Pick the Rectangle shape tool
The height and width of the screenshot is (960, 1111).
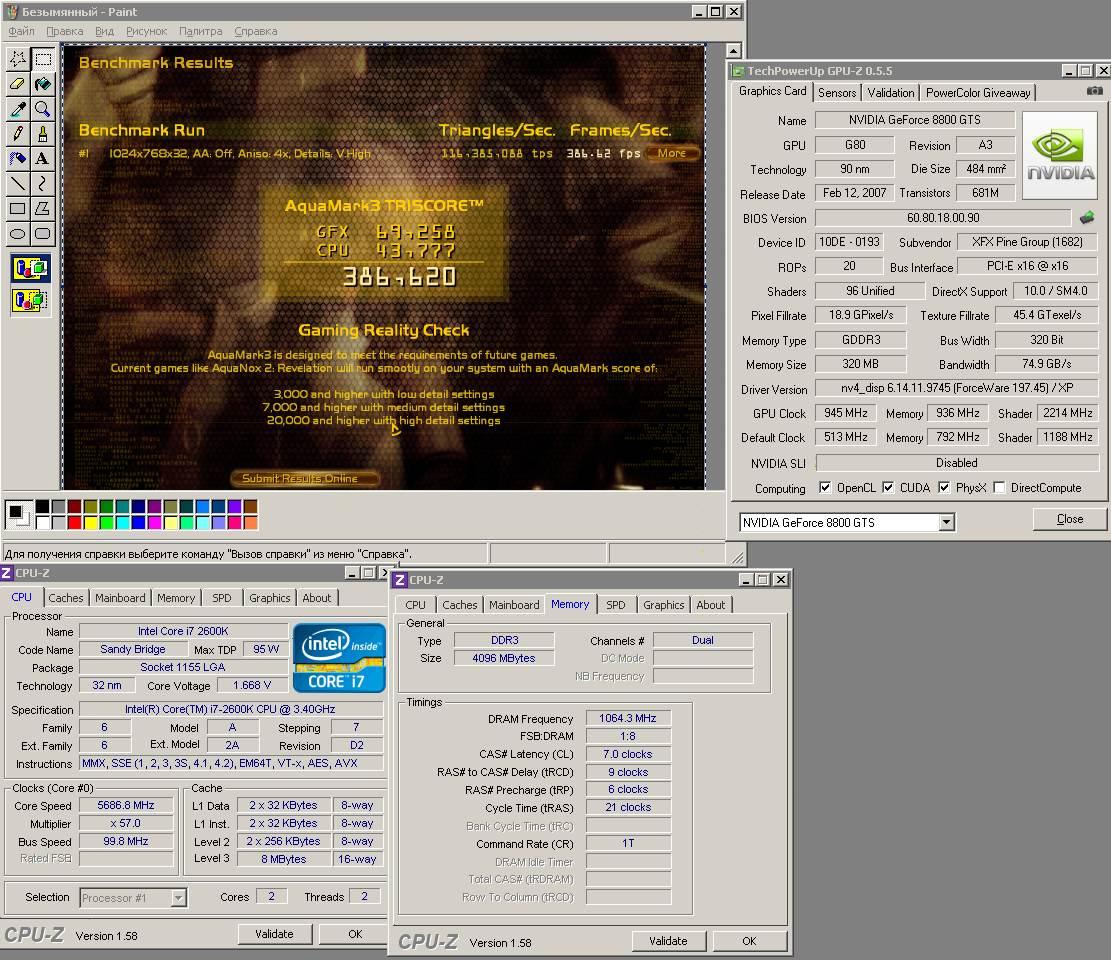coord(18,208)
